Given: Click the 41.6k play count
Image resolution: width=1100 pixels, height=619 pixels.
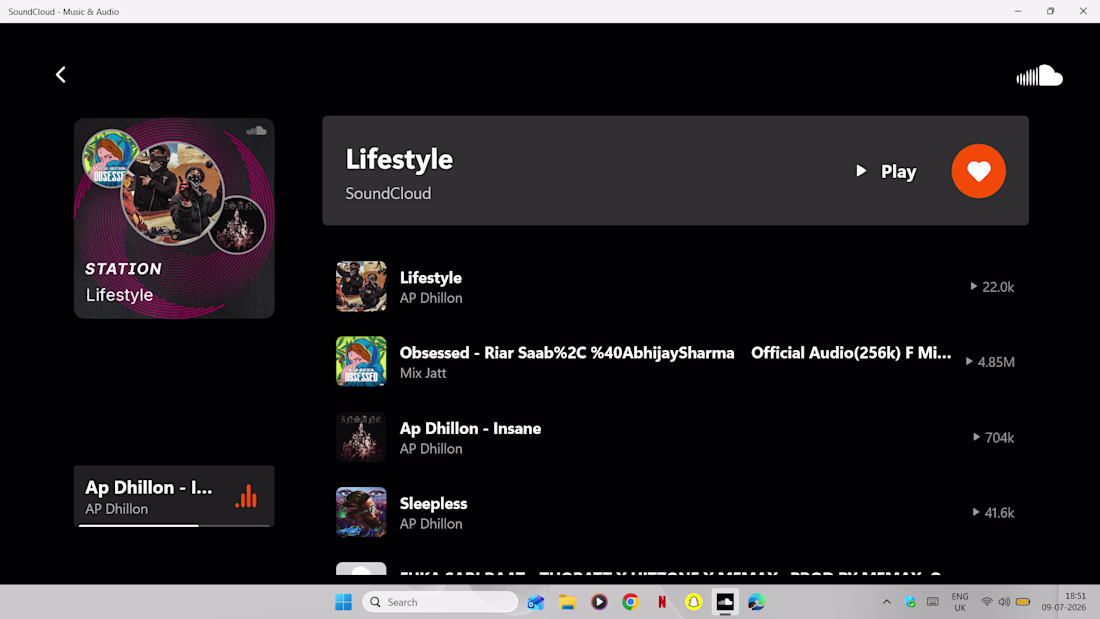Looking at the screenshot, I should pyautogui.click(x=993, y=512).
